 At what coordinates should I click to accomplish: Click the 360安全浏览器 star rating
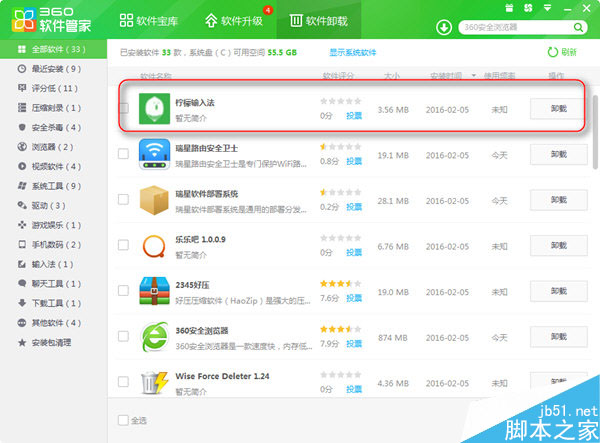[341, 329]
